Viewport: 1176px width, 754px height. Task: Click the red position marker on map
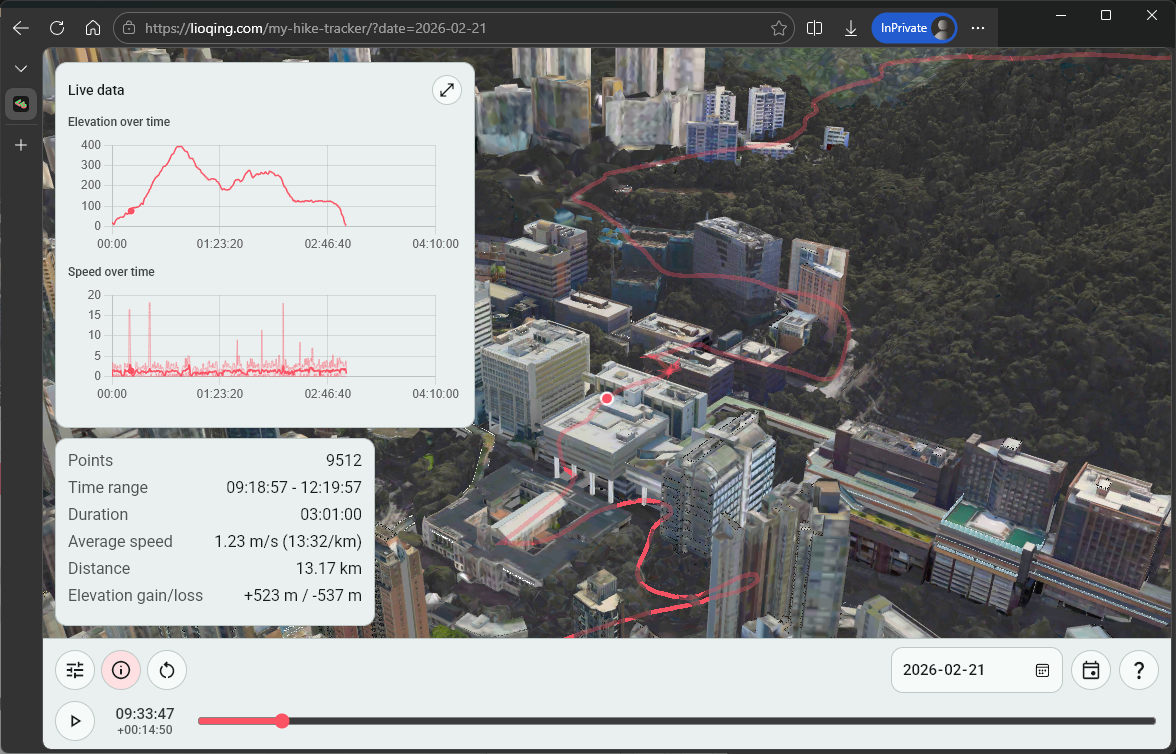click(606, 399)
